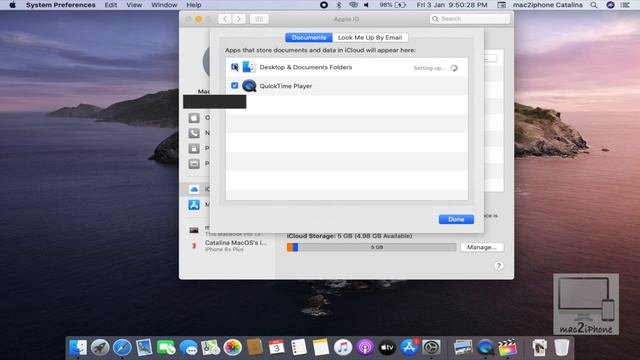Click the iCloud Storage usage bar
Image resolution: width=640 pixels, height=360 pixels.
pos(371,247)
